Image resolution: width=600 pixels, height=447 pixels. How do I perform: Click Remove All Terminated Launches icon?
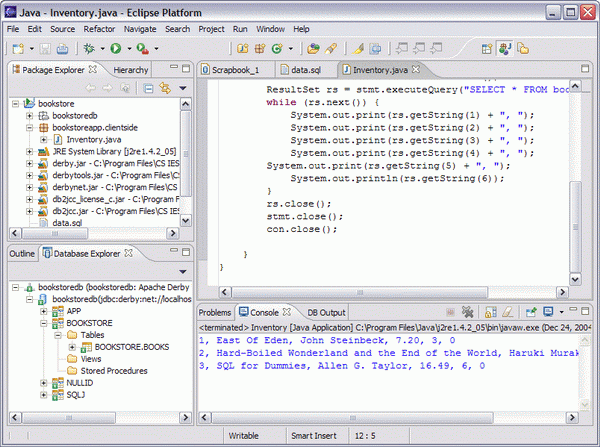[x=468, y=312]
